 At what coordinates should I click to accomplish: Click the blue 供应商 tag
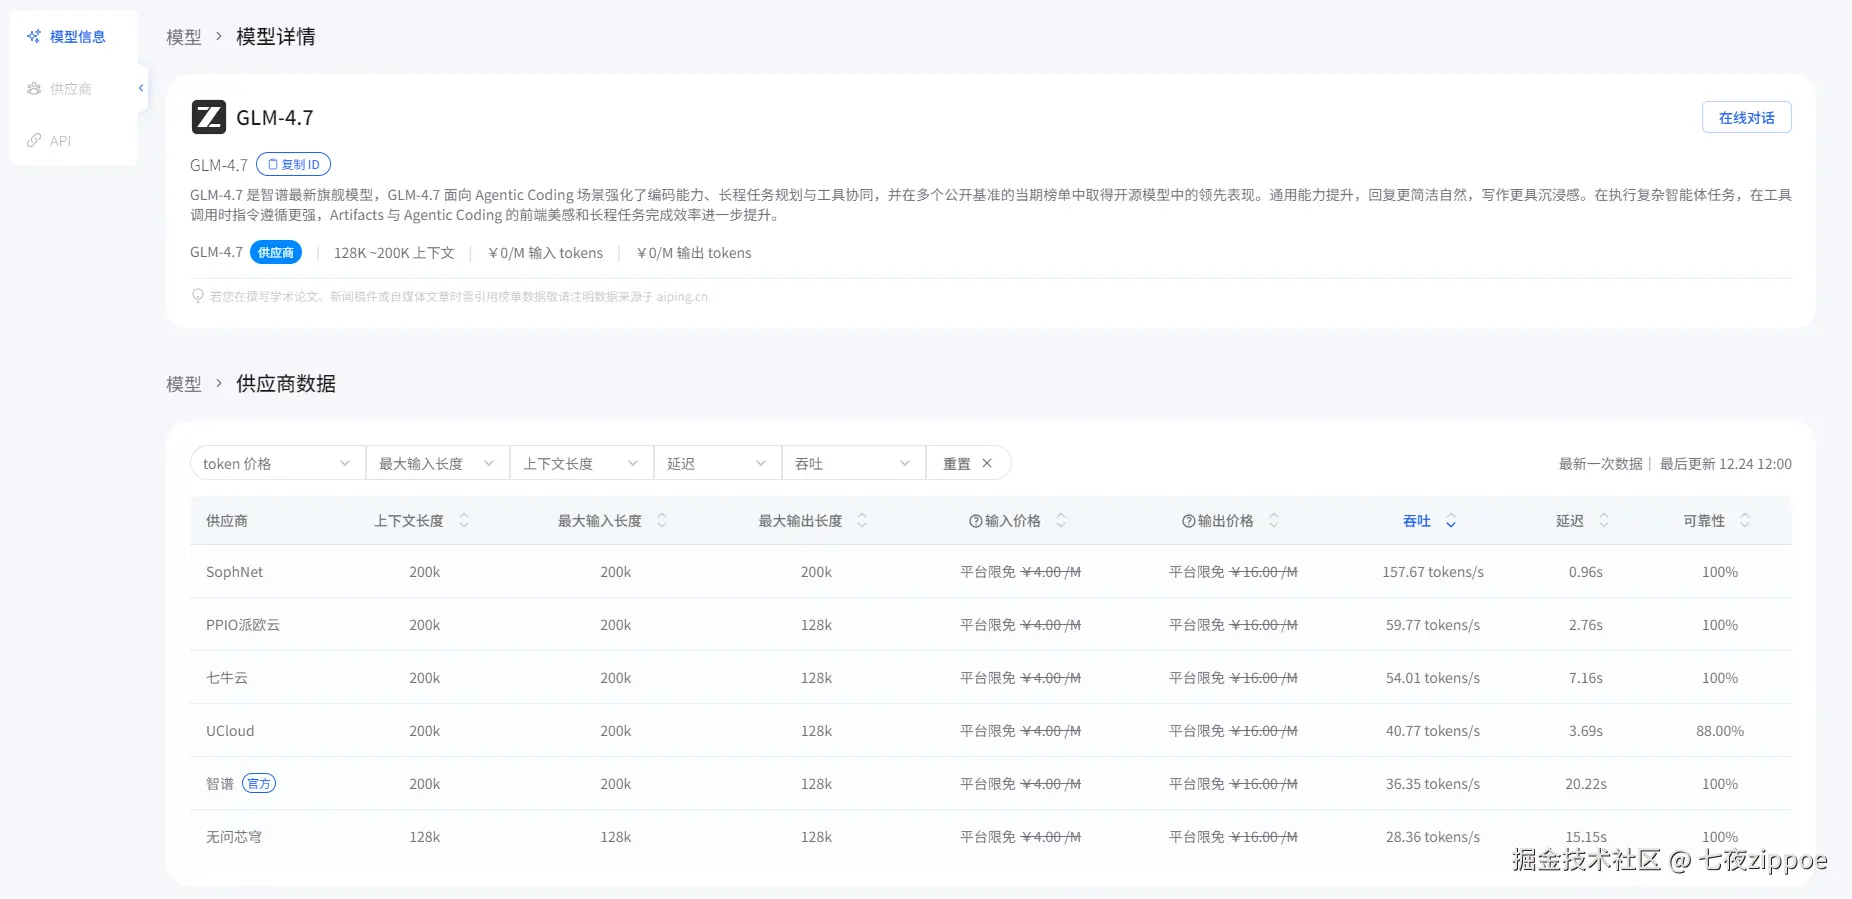276,253
